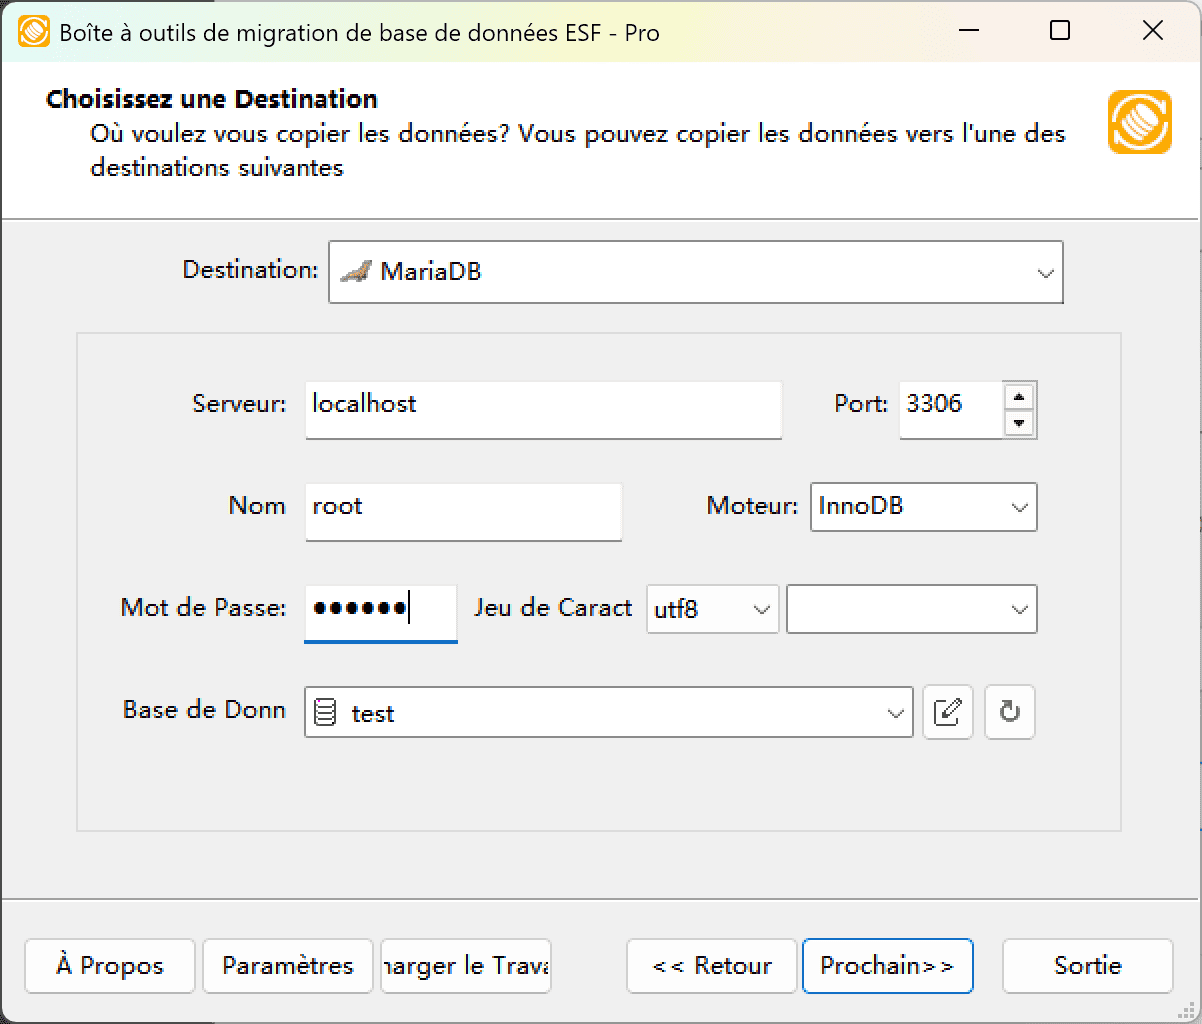Screen dimensions: 1202x1024
Task: Click the pencil edit icon for the database
Action: tap(947, 711)
